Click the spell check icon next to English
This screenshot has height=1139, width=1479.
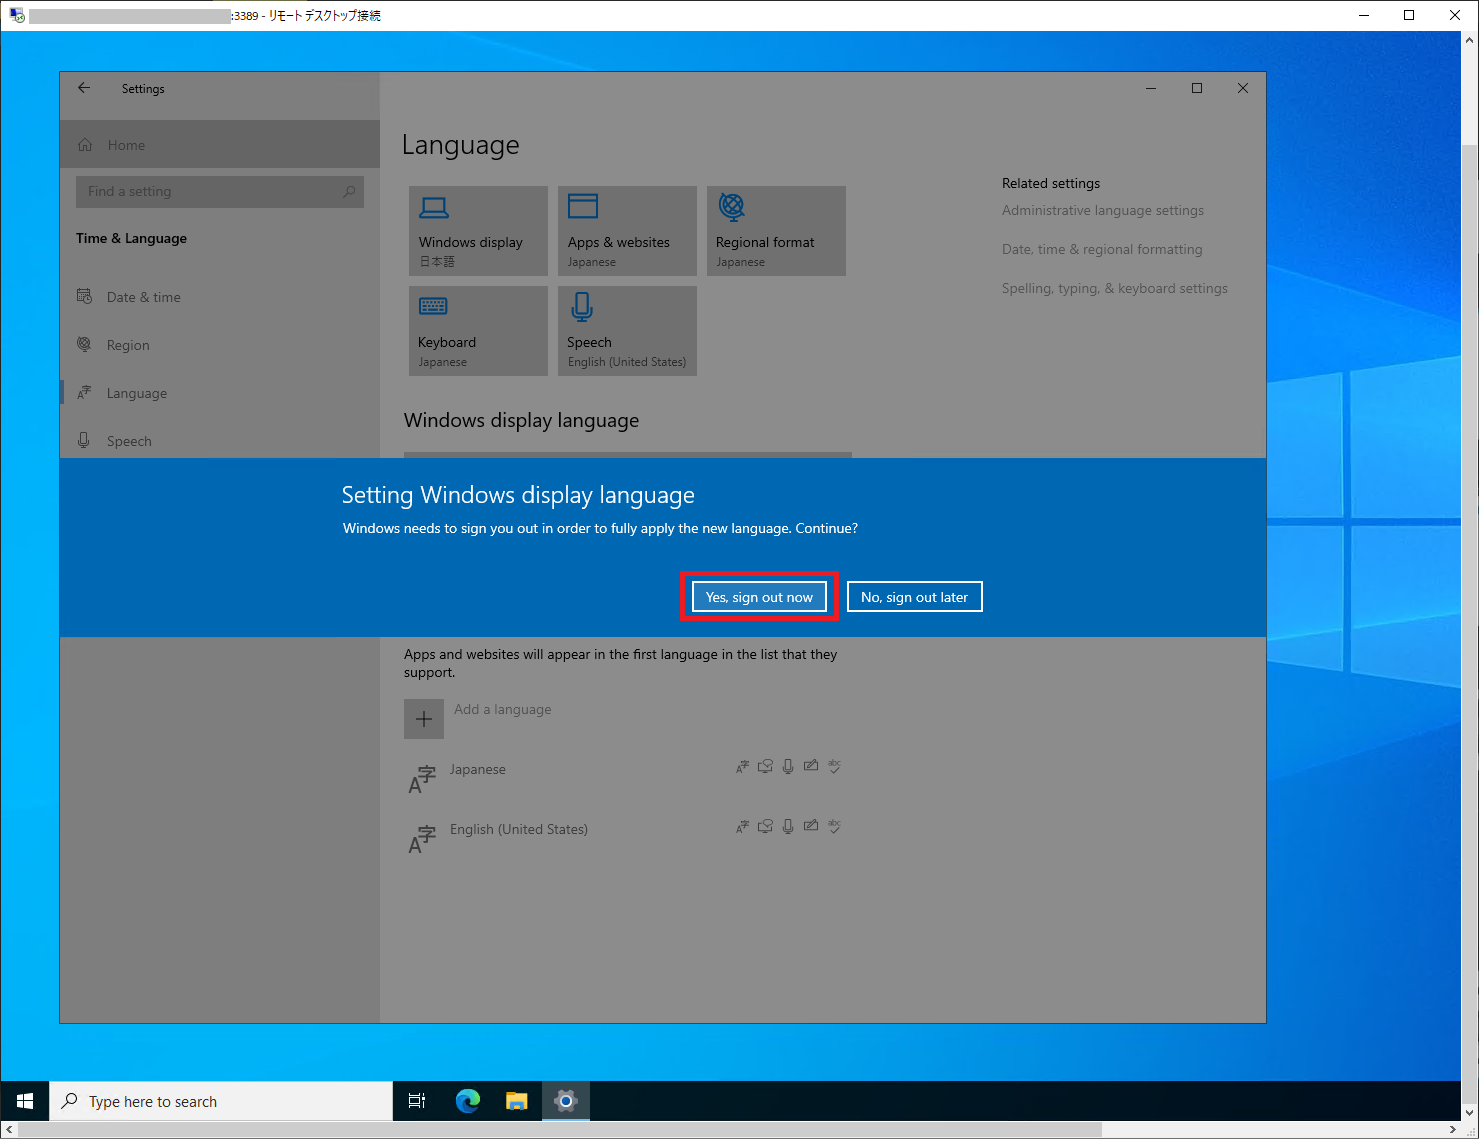835,826
